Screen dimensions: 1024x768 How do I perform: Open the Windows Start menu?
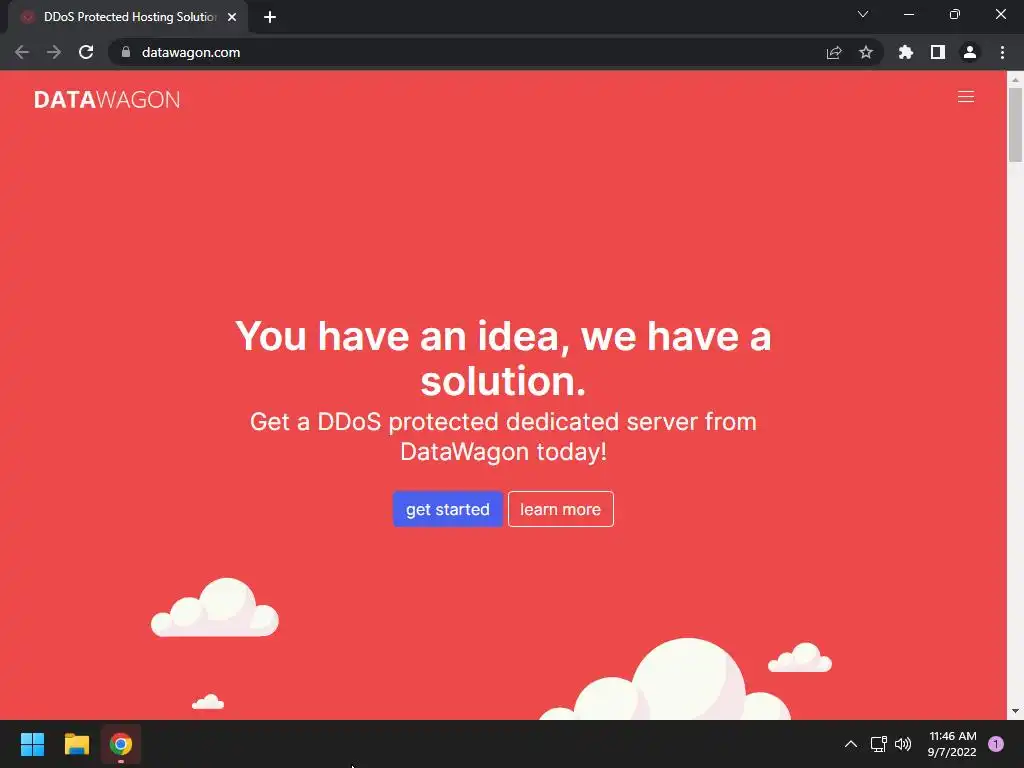pos(33,744)
